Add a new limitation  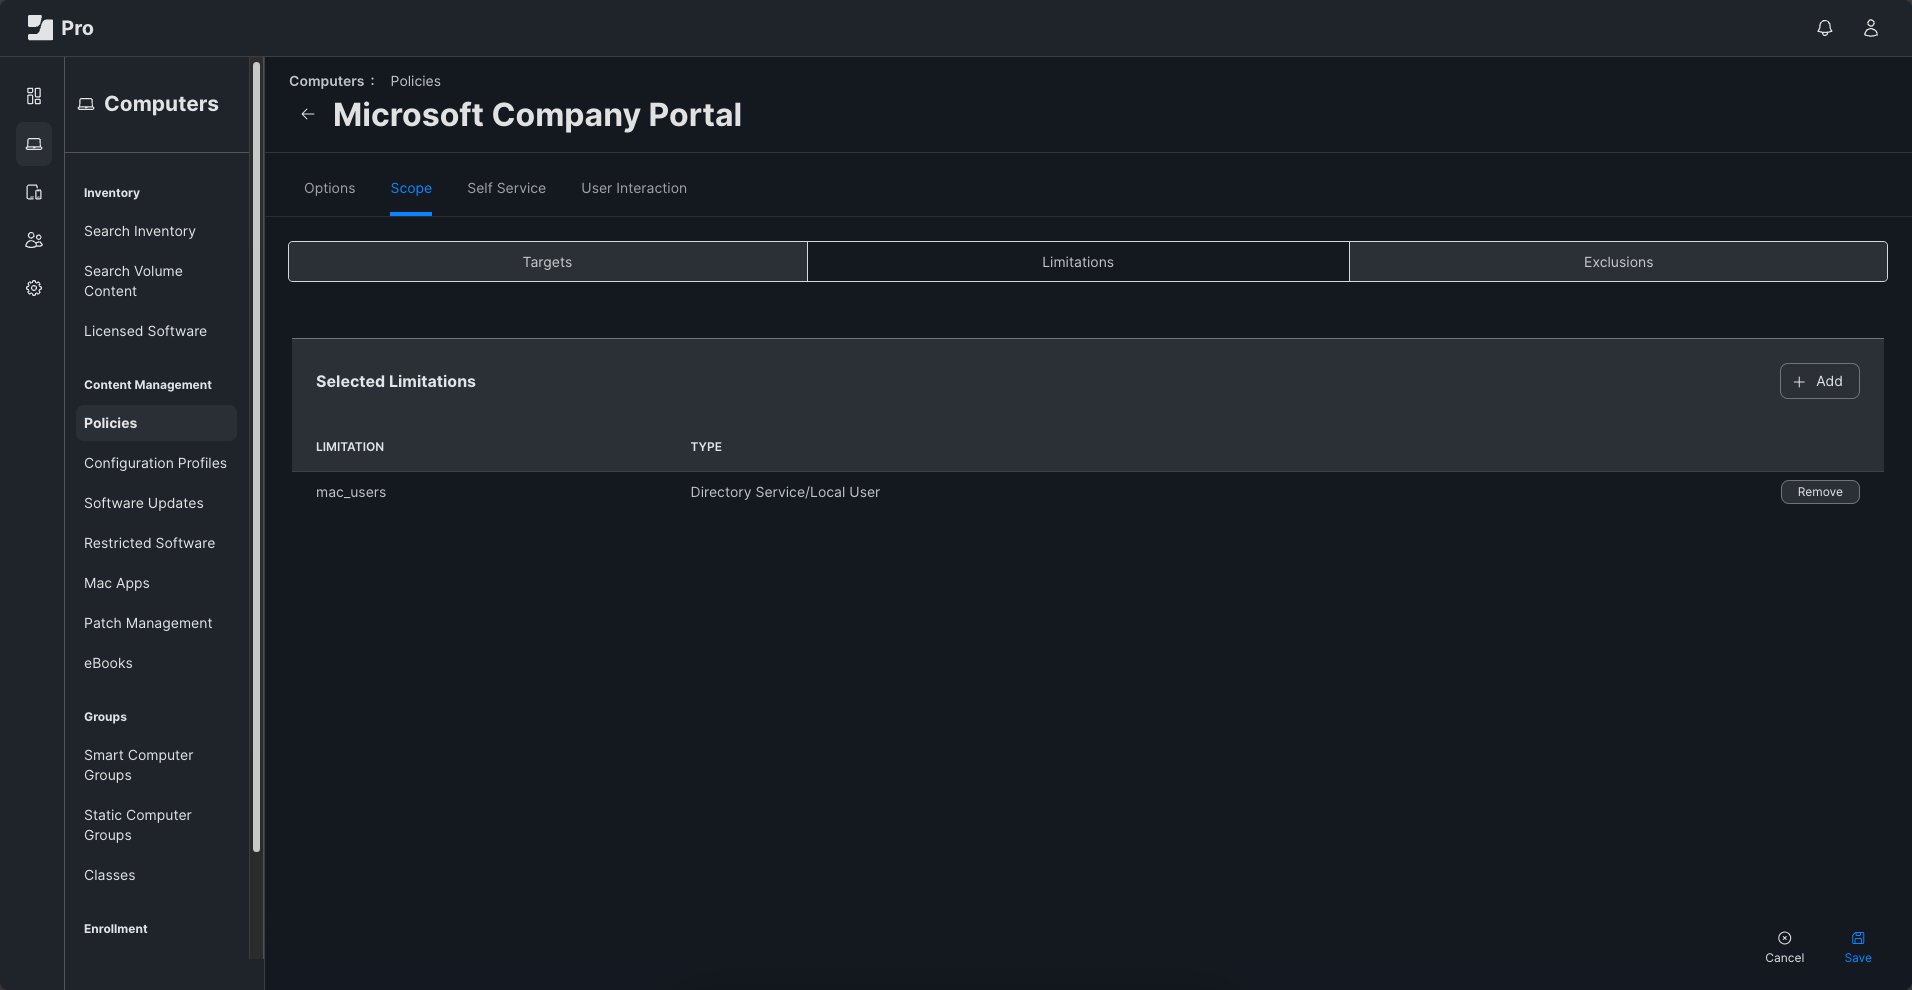tap(1819, 381)
